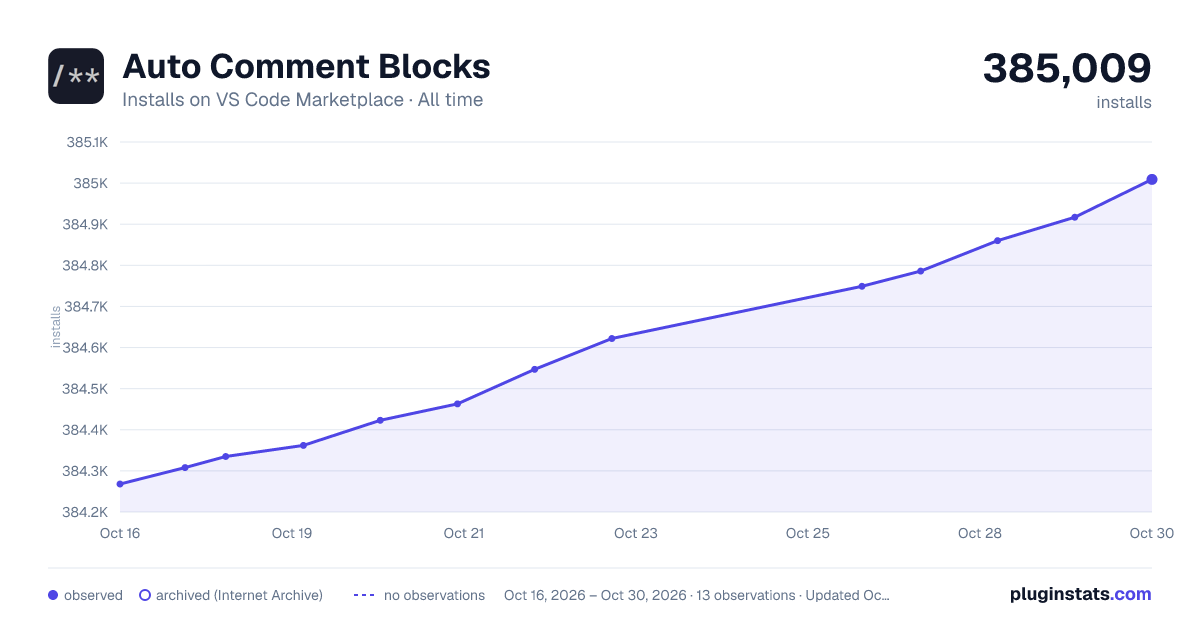The image size is (1200, 630).
Task: Click the 384.6K y-axis label
Action: coord(85,347)
